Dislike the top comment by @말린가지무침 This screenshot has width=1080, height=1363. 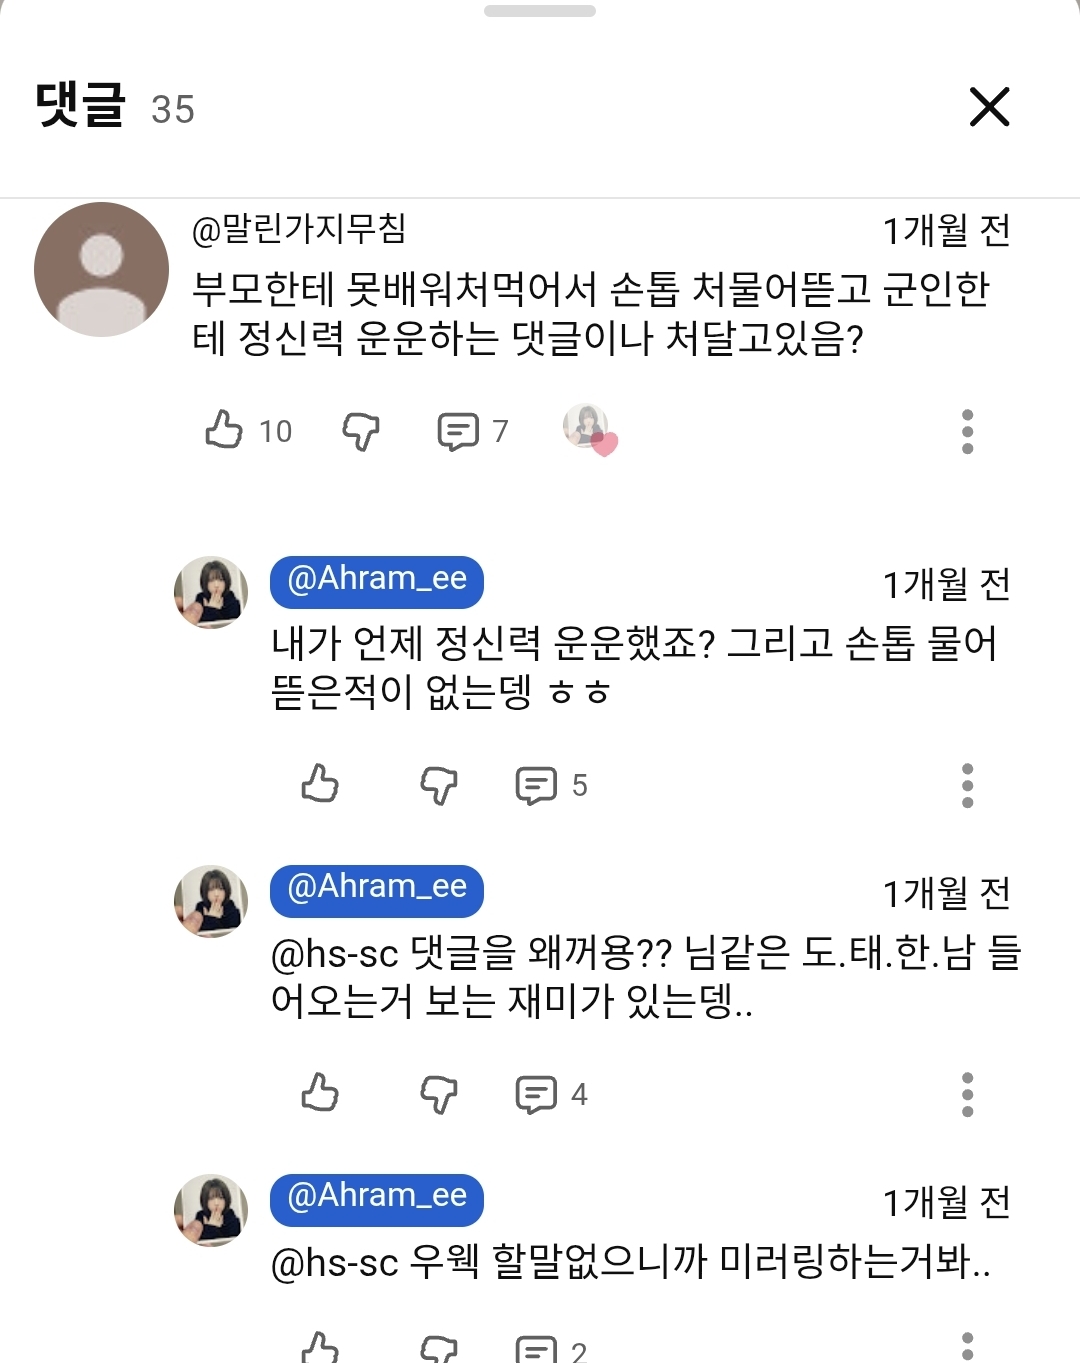click(x=361, y=431)
